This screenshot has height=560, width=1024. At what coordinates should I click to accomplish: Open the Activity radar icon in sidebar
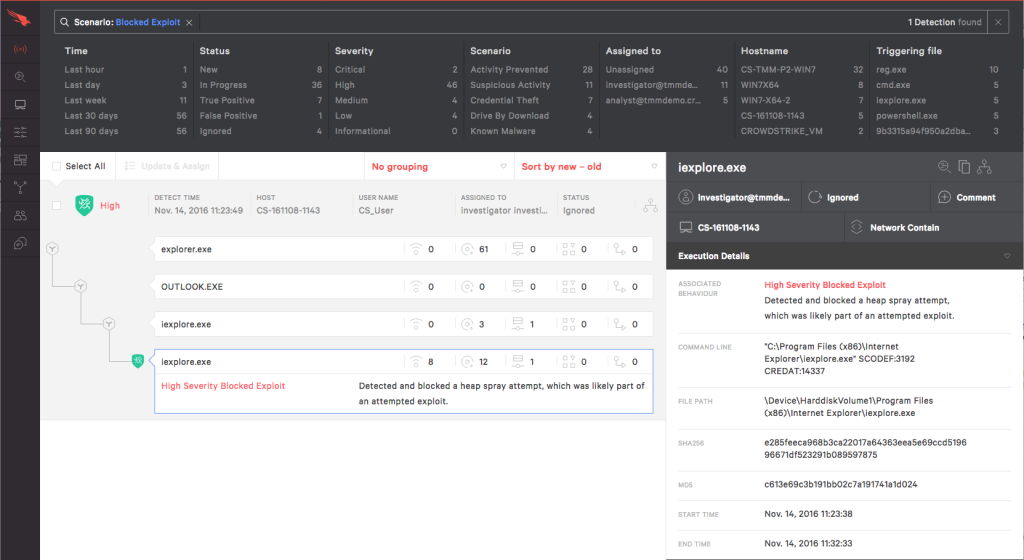[20, 49]
